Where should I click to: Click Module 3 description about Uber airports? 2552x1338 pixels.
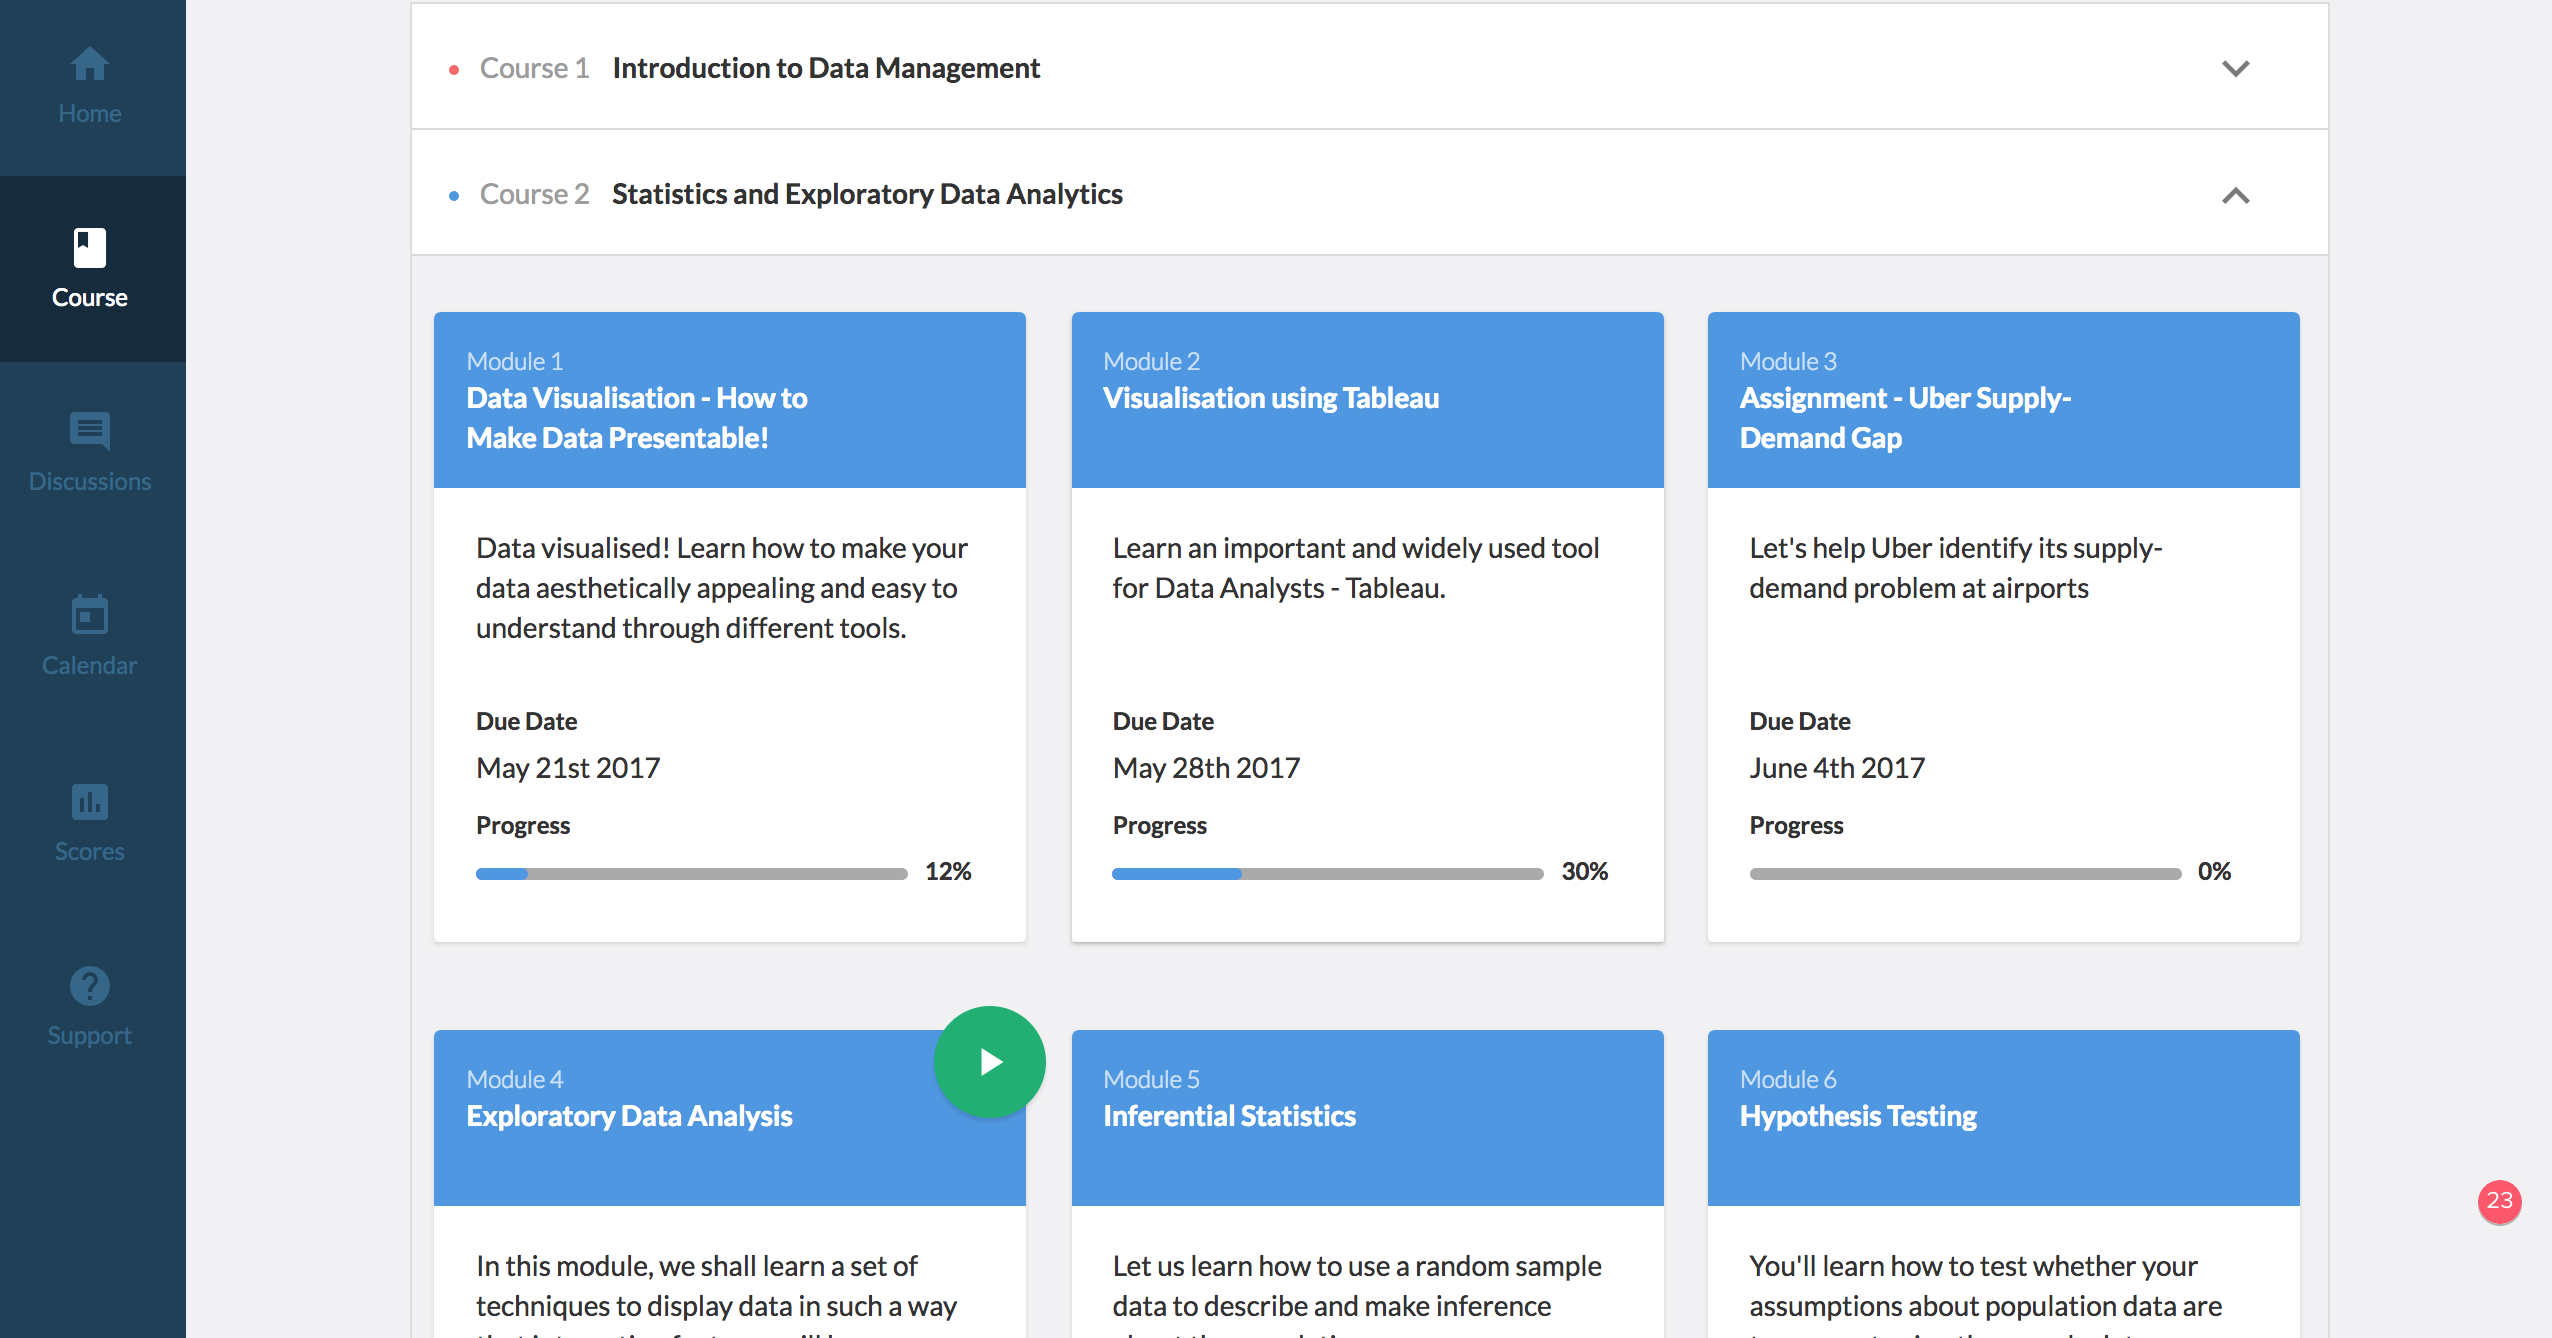(x=1955, y=568)
